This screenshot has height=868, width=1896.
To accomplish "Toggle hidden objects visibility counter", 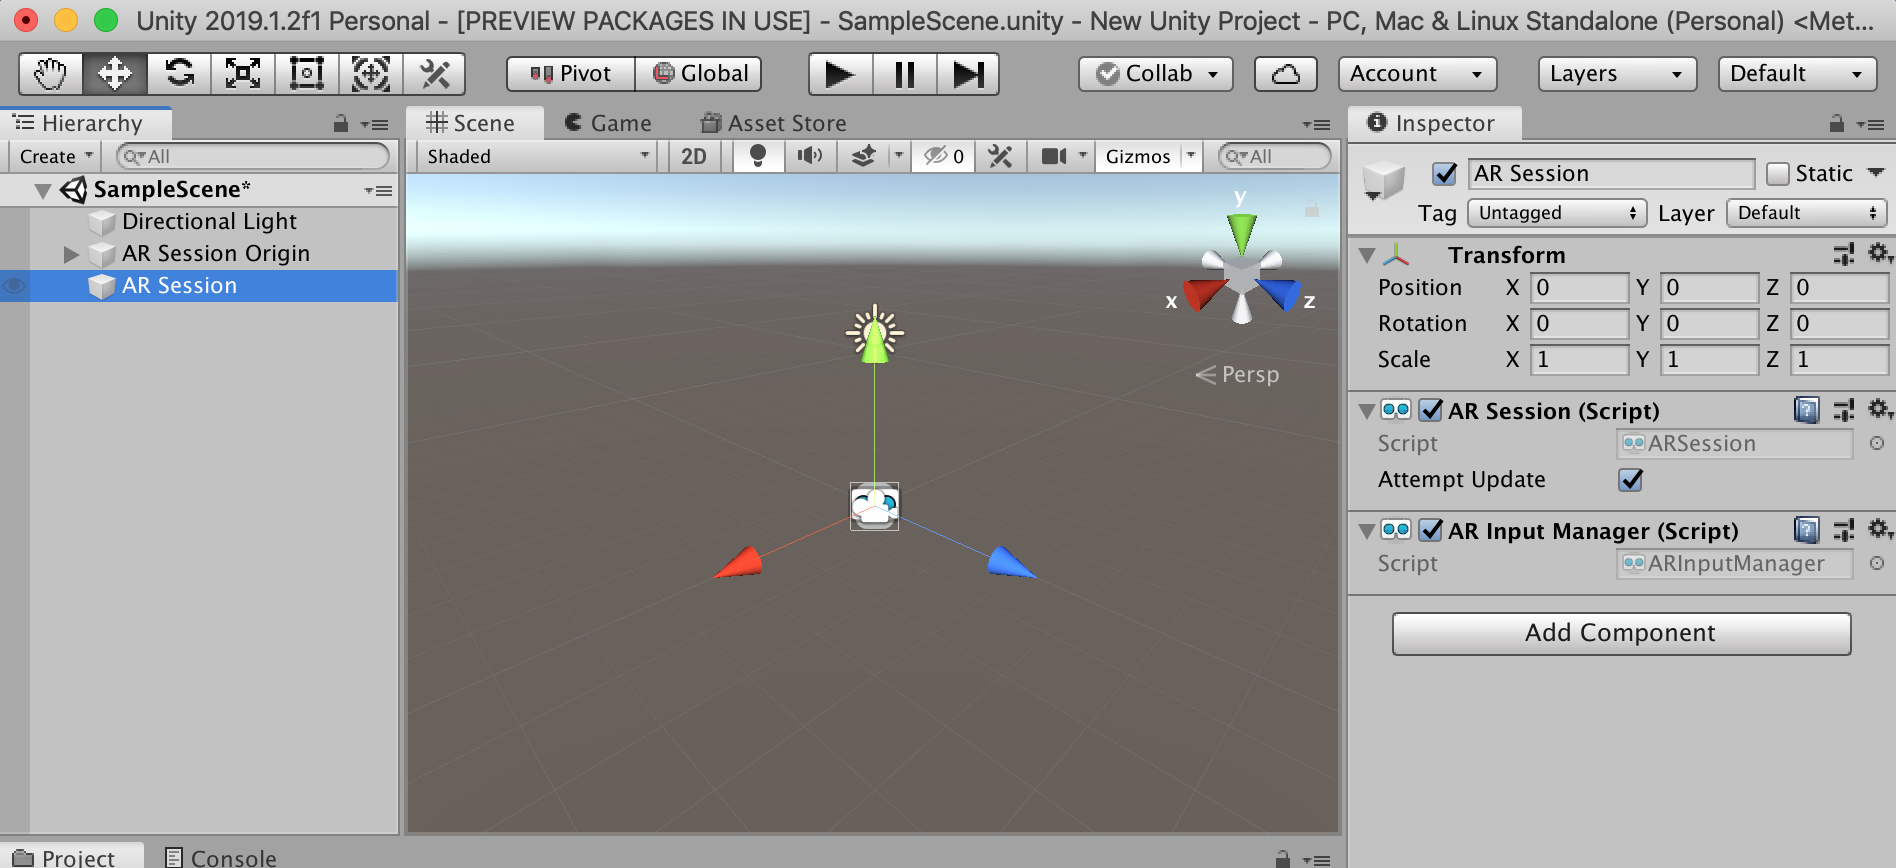I will pyautogui.click(x=943, y=156).
